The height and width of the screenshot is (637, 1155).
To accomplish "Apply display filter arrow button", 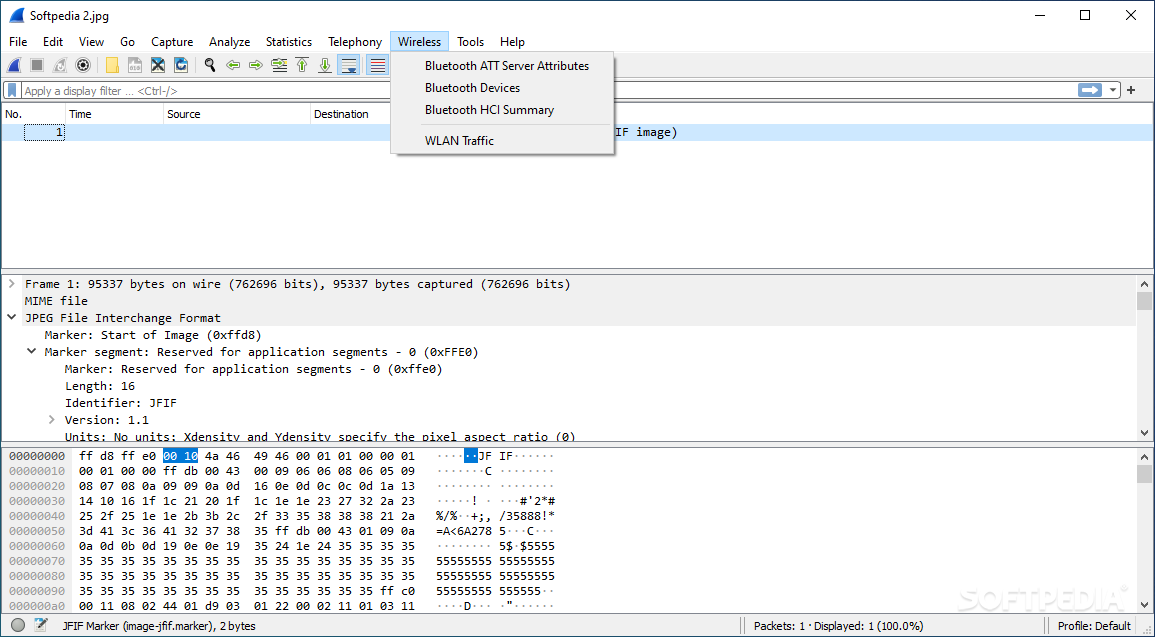I will click(x=1089, y=90).
